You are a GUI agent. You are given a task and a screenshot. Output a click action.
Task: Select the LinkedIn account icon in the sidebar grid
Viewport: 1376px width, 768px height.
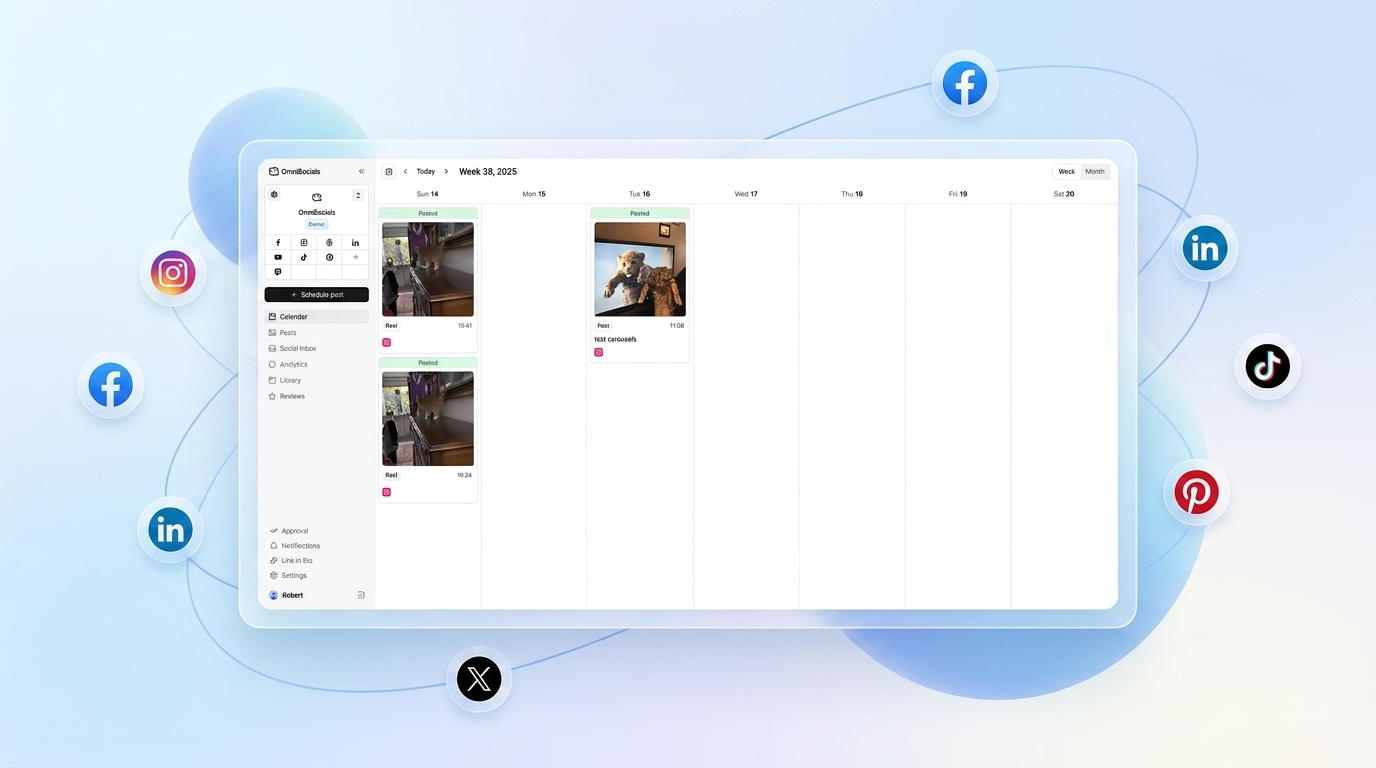(355, 243)
